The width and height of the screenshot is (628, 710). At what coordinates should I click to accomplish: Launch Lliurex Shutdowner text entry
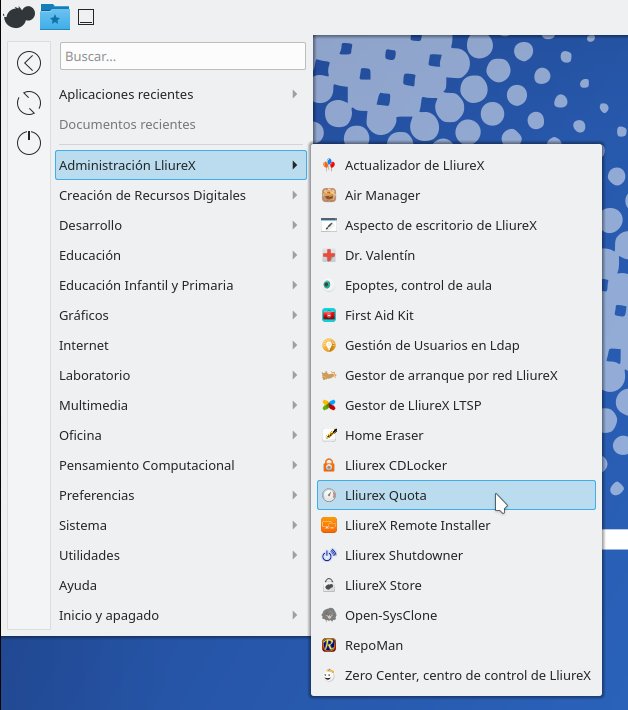coord(403,556)
